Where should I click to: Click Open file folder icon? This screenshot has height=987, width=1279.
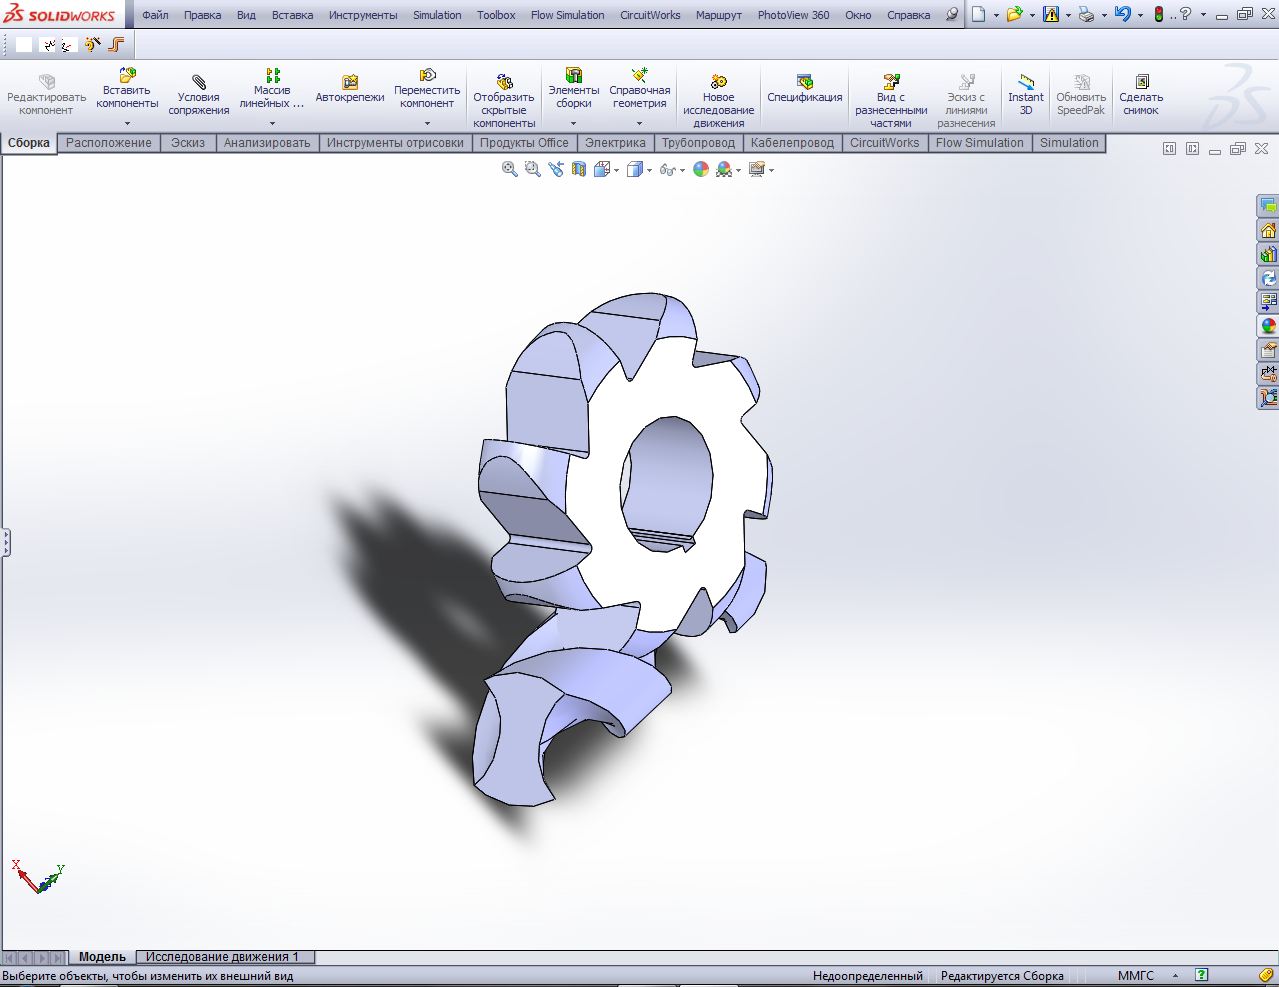[x=1015, y=14]
